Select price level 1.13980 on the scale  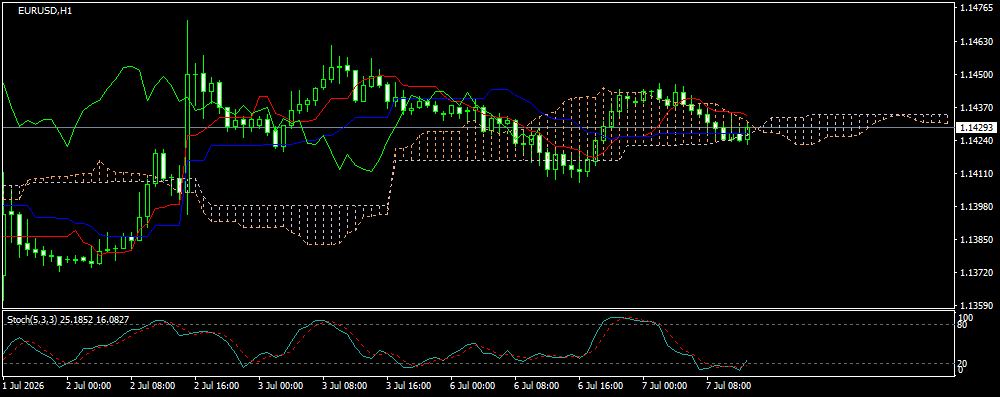coord(977,207)
